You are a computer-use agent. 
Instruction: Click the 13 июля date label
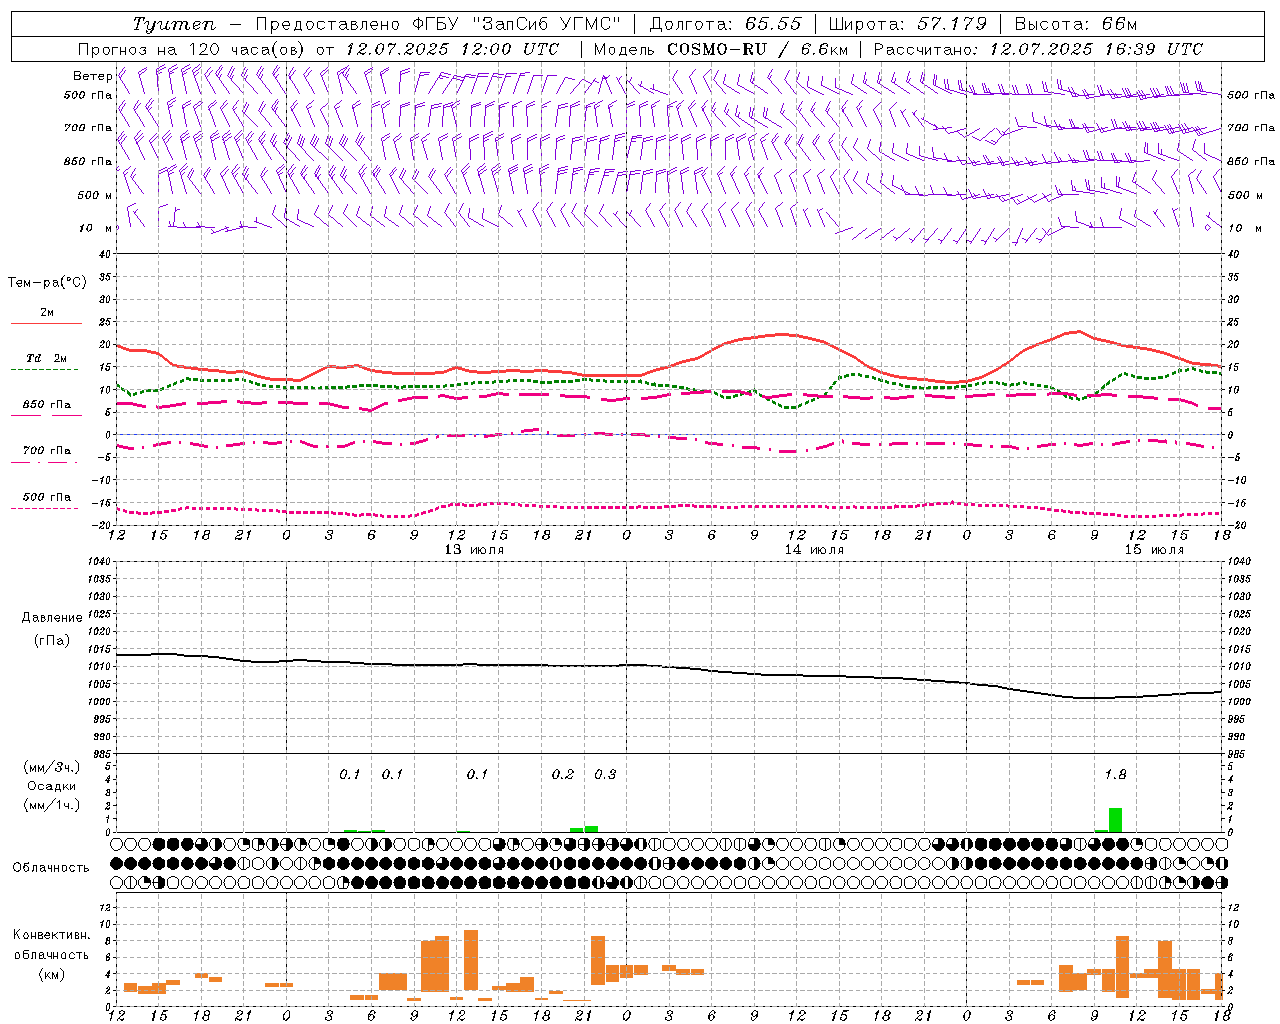pyautogui.click(x=474, y=550)
